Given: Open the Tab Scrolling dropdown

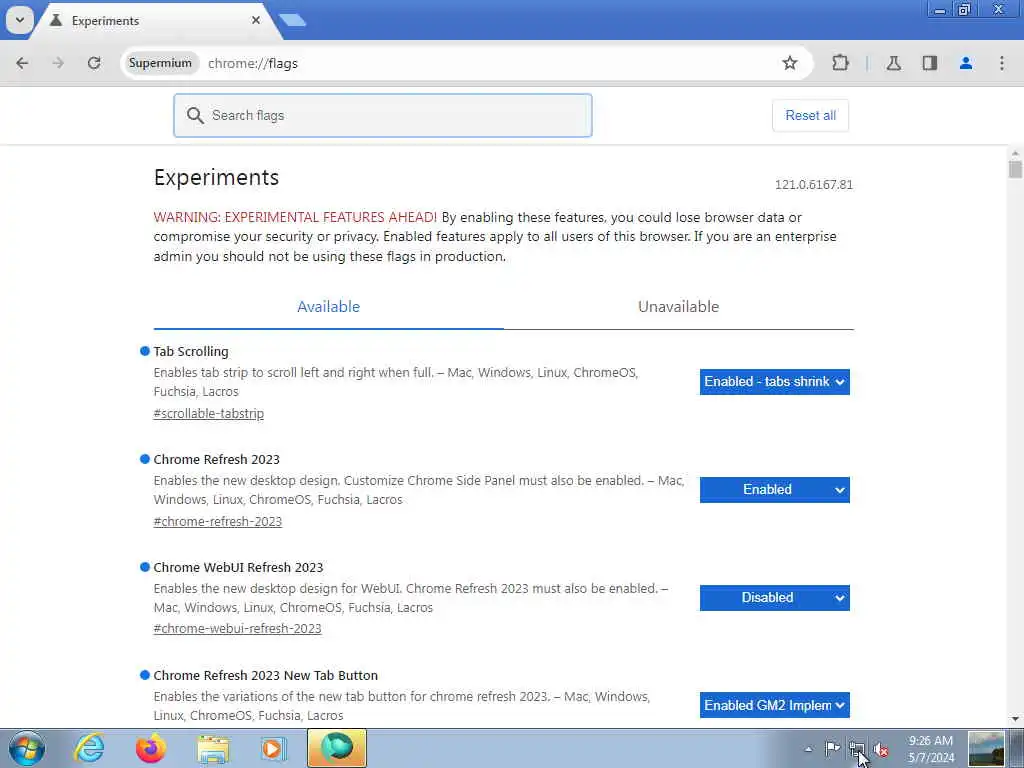Looking at the screenshot, I should click(x=775, y=382).
